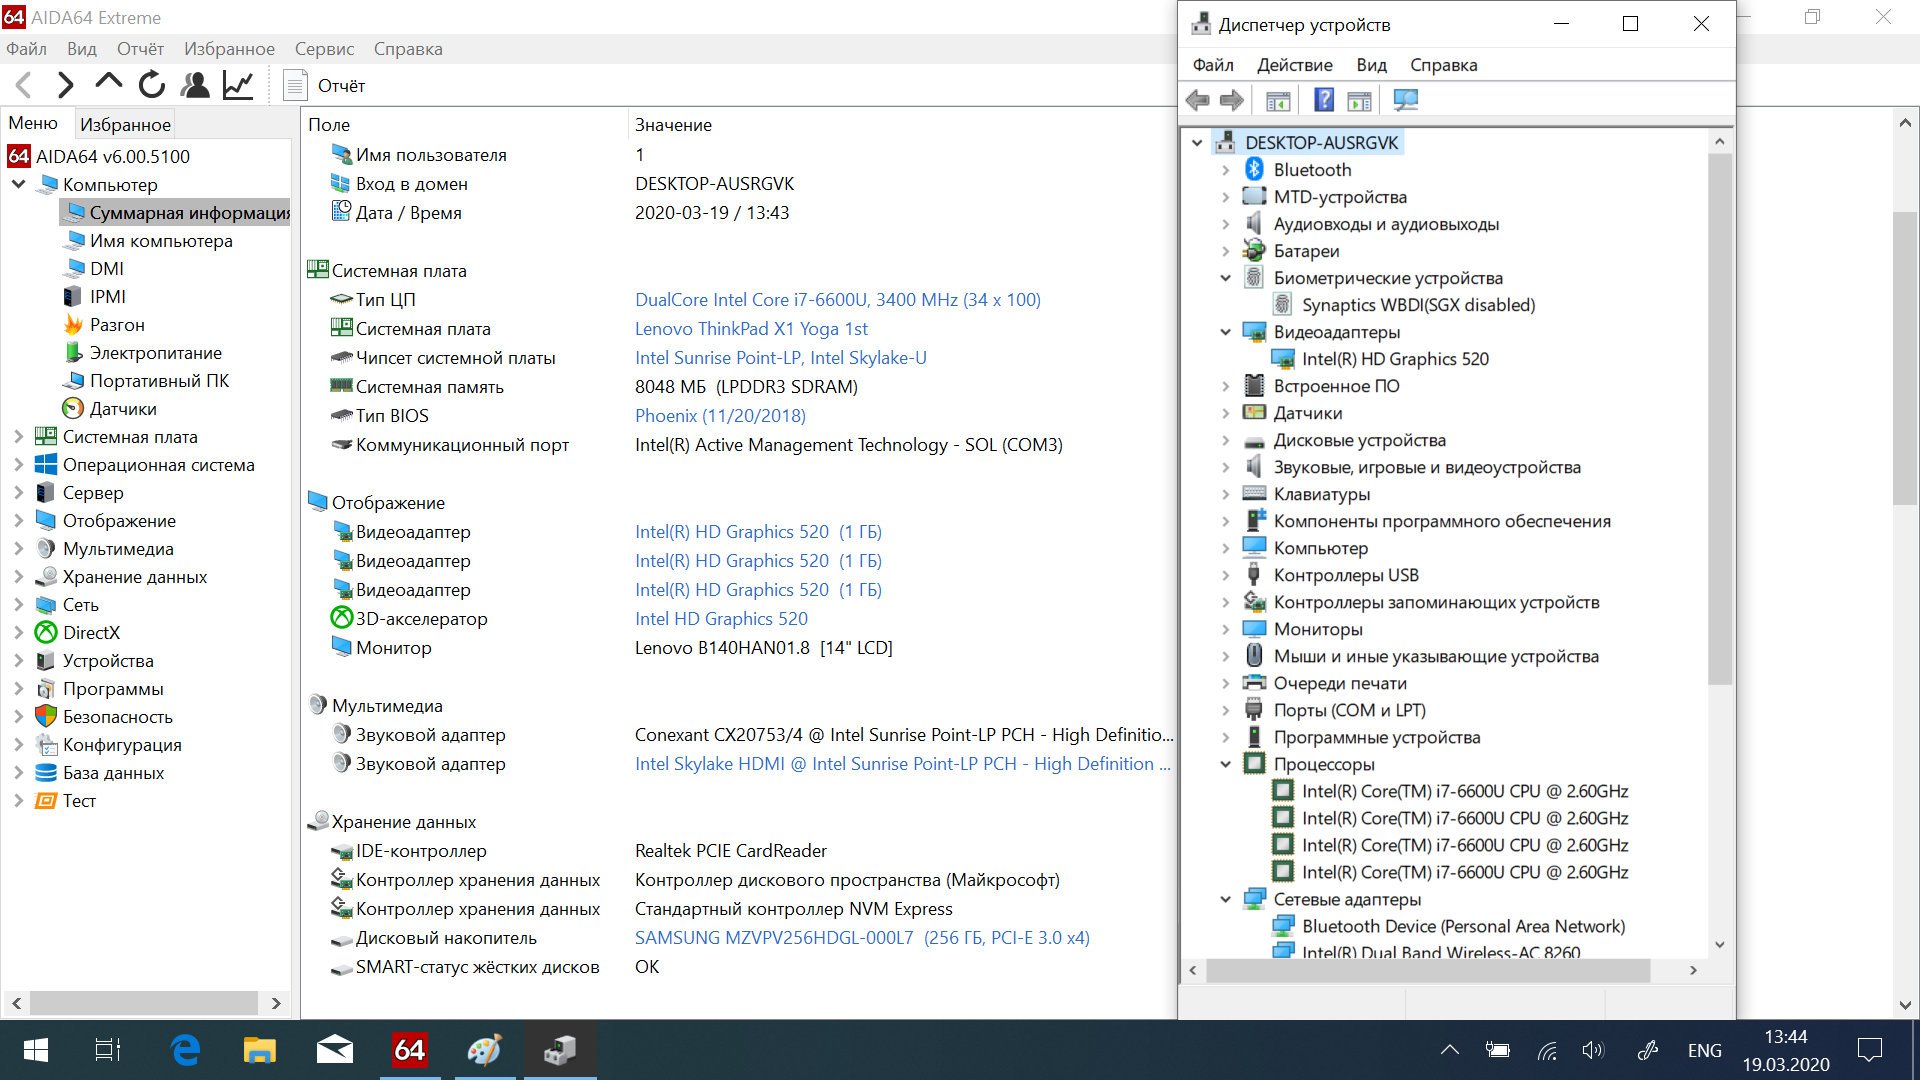Image resolution: width=1920 pixels, height=1080 pixels.
Task: Click Phoenix (11/20/2018) BIOS link
Action: tap(720, 416)
